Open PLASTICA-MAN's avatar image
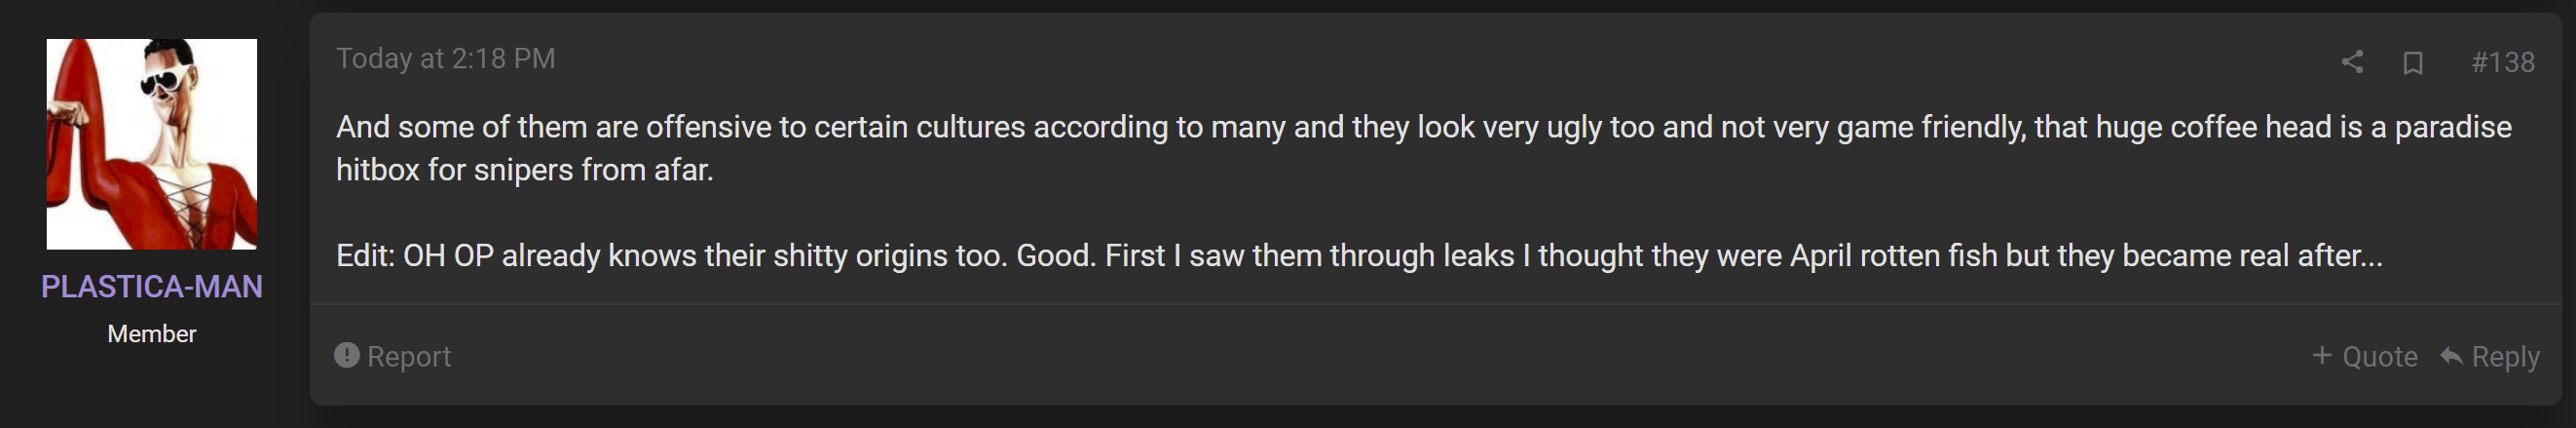Screen dimensions: 2576x428 152,144
